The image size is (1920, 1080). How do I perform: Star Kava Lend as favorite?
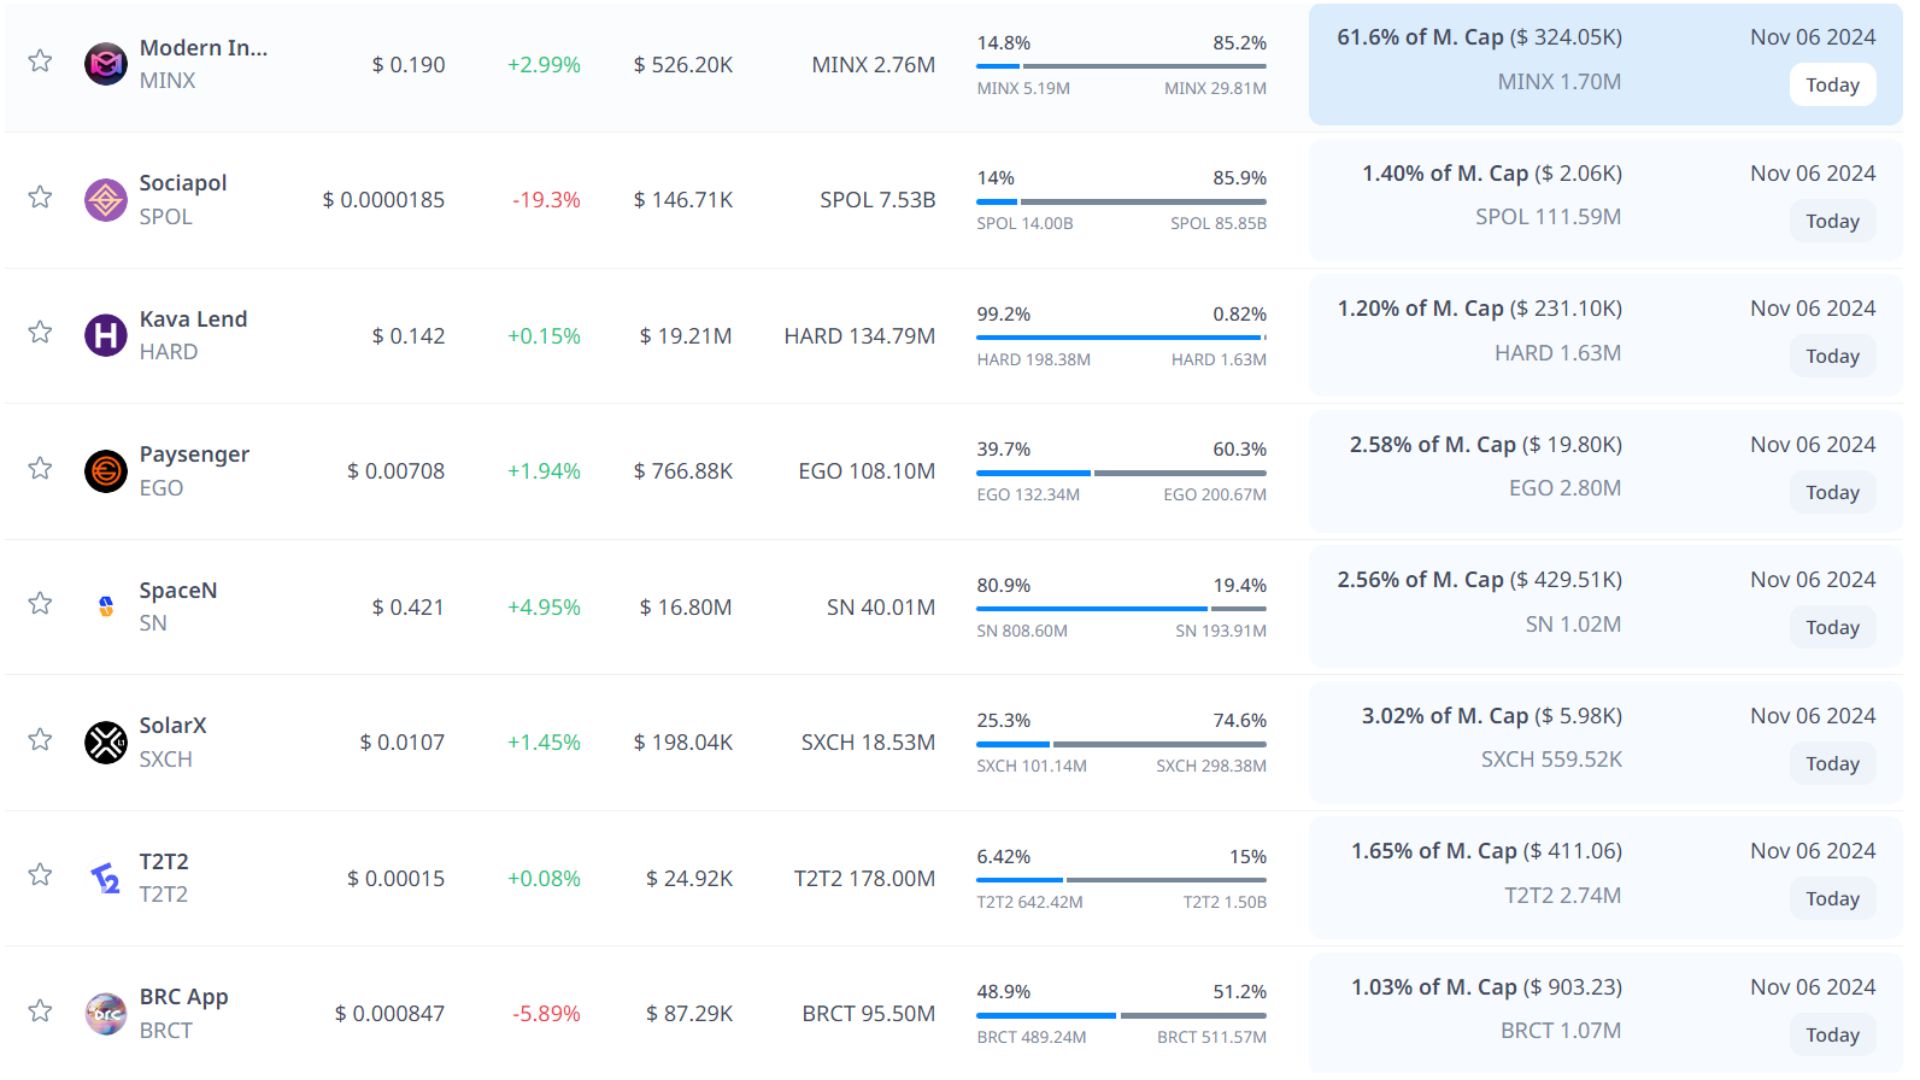click(40, 332)
